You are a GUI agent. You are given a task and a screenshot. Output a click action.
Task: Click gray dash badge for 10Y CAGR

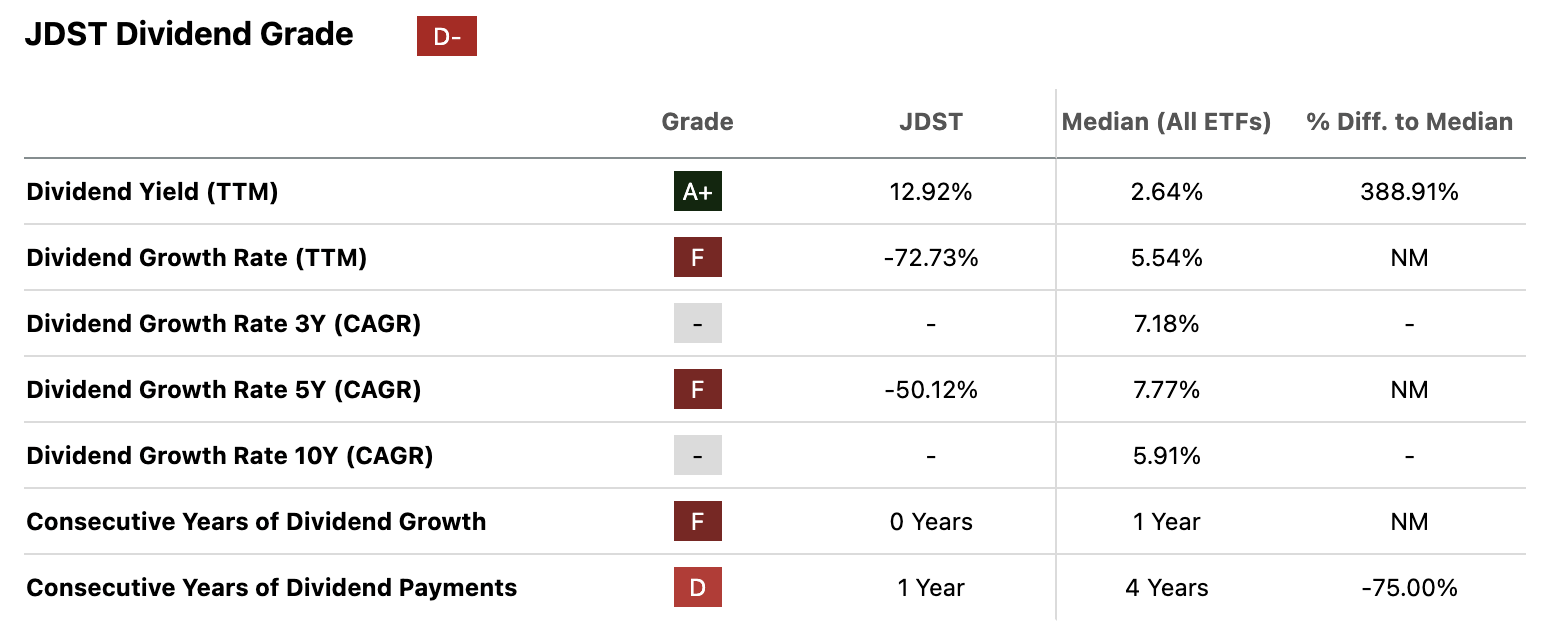coord(697,456)
